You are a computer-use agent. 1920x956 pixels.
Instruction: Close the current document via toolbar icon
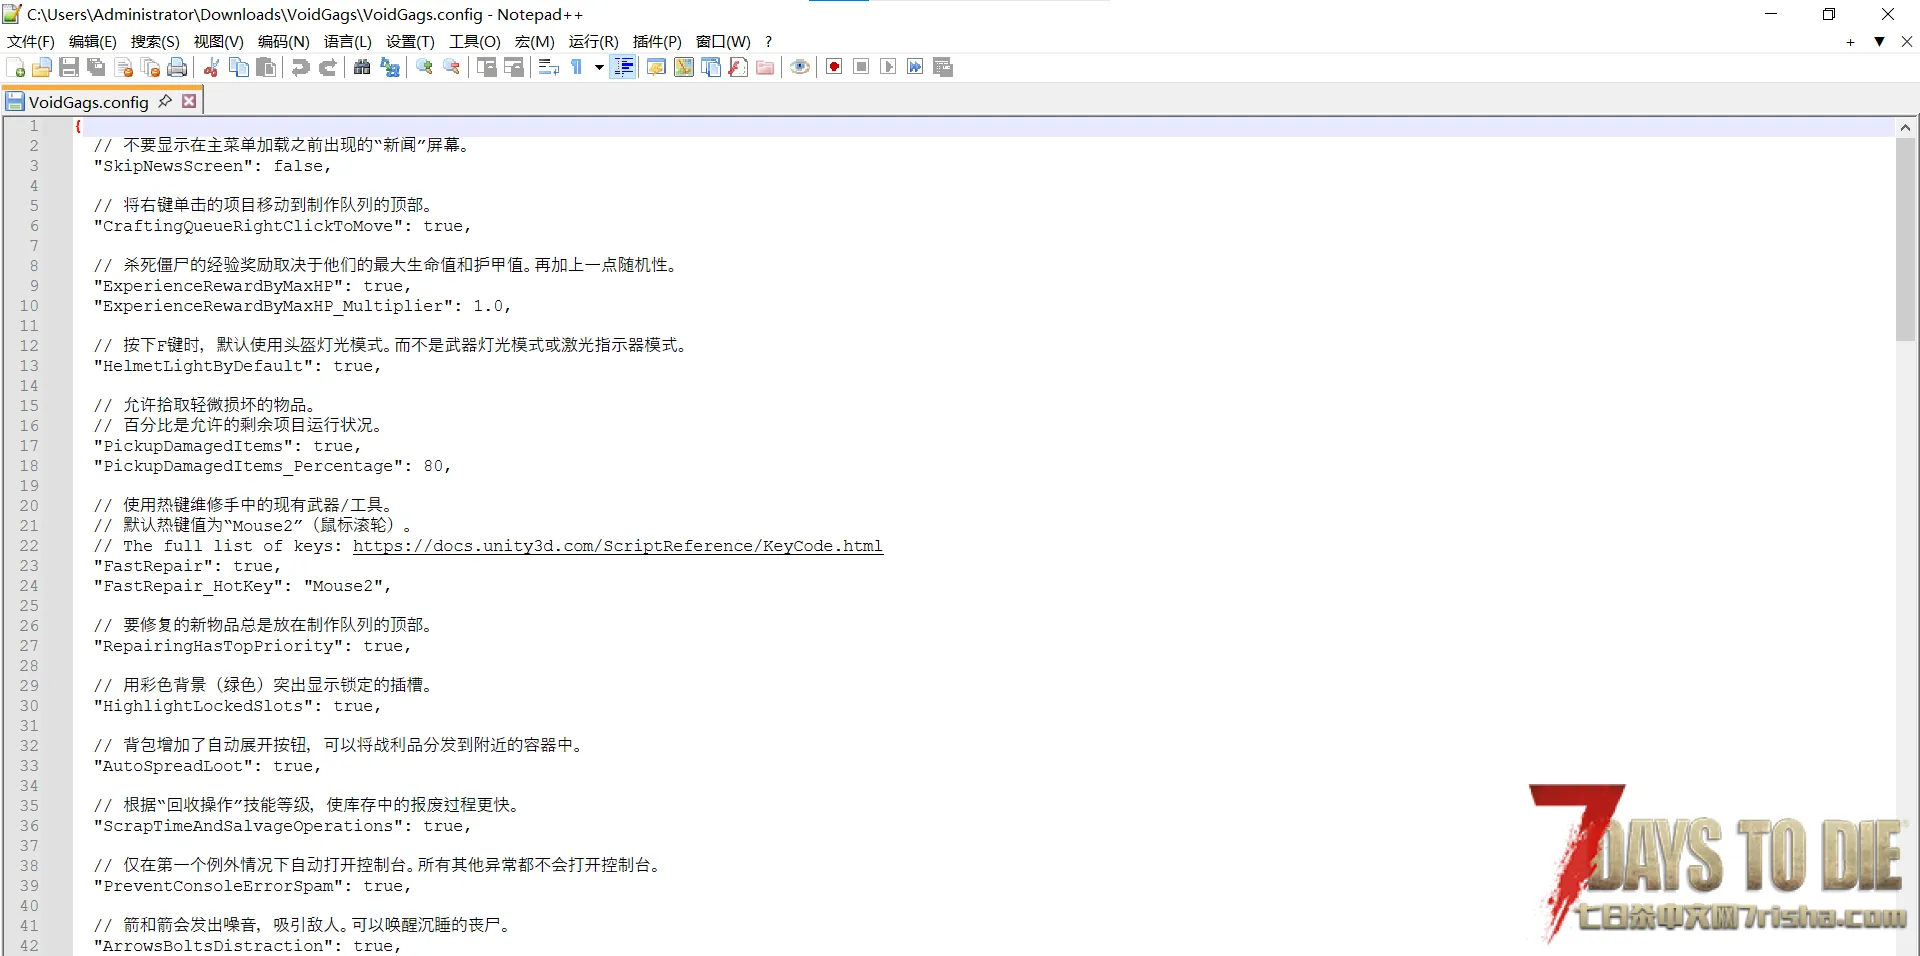tap(124, 67)
